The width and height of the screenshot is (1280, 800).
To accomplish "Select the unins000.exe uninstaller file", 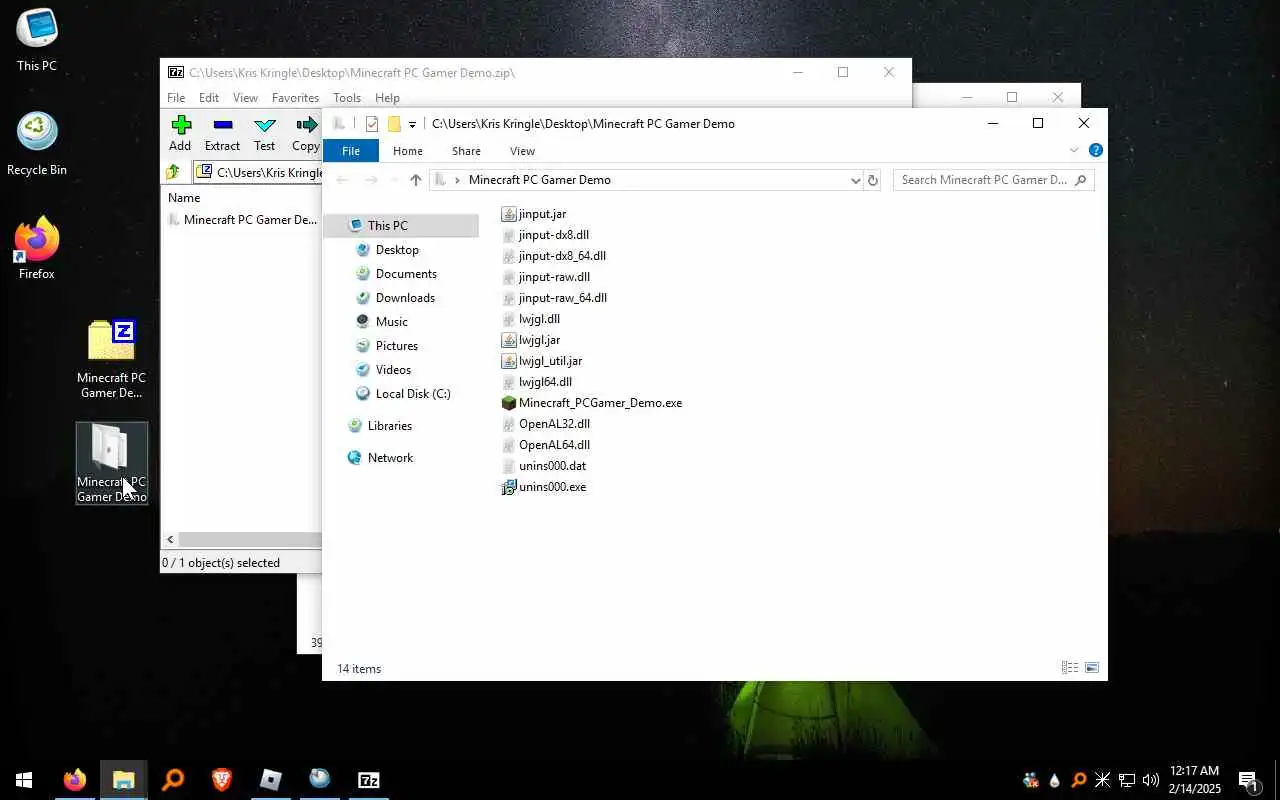I will pyautogui.click(x=544, y=487).
